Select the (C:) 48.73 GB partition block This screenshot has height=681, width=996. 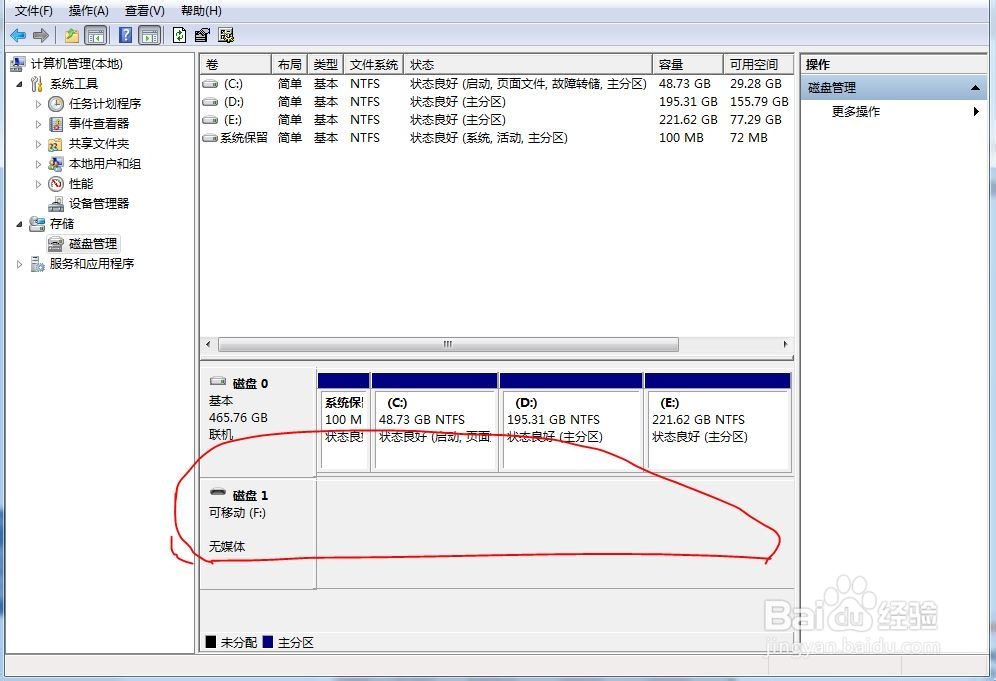434,422
